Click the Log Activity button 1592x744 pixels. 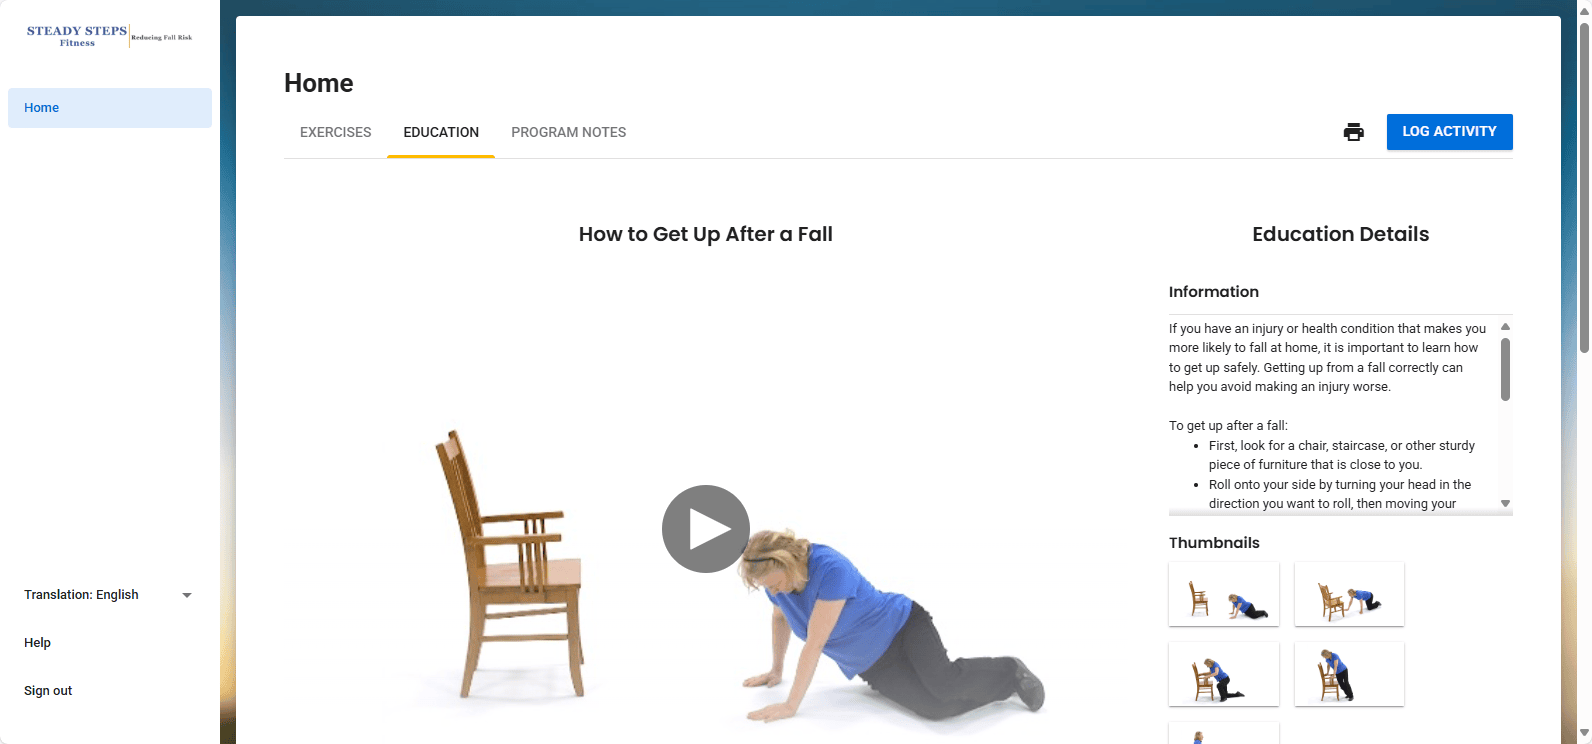click(1449, 132)
